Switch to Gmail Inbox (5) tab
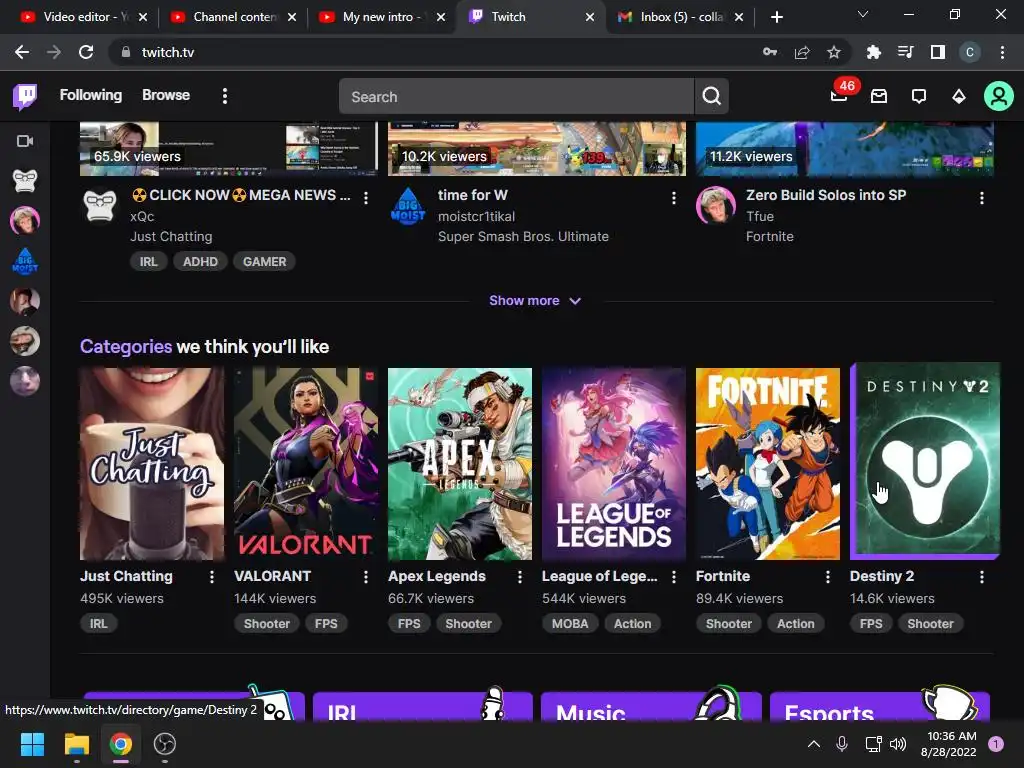The width and height of the screenshot is (1024, 768). click(681, 17)
